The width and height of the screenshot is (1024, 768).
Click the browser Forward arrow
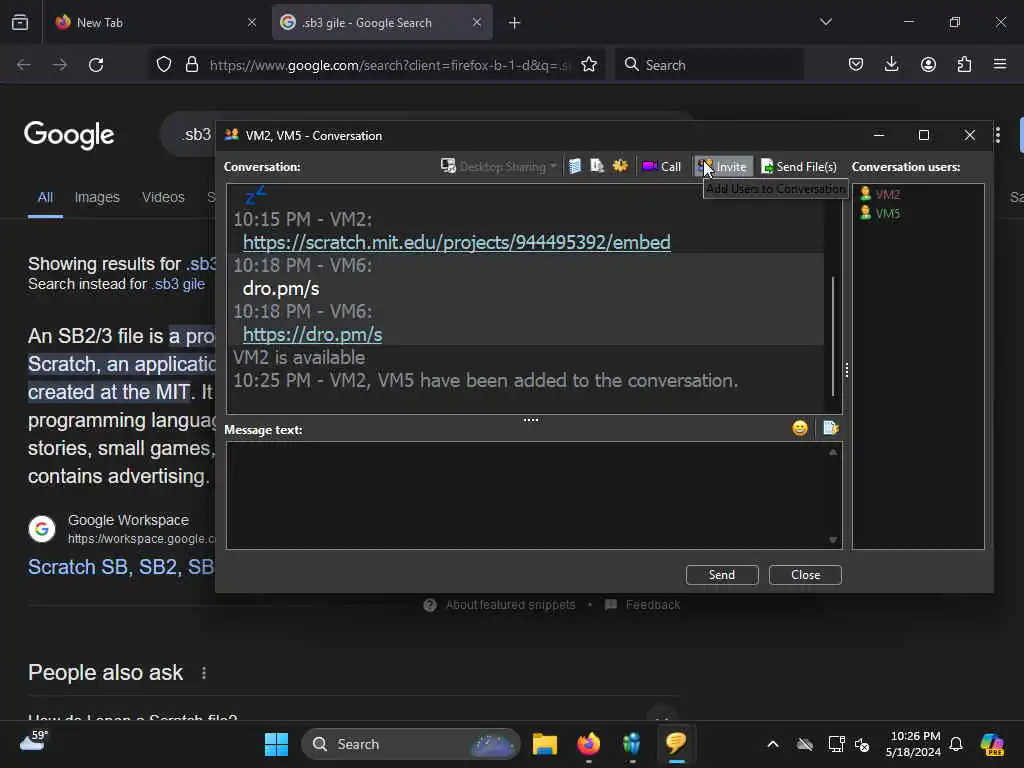tap(60, 65)
